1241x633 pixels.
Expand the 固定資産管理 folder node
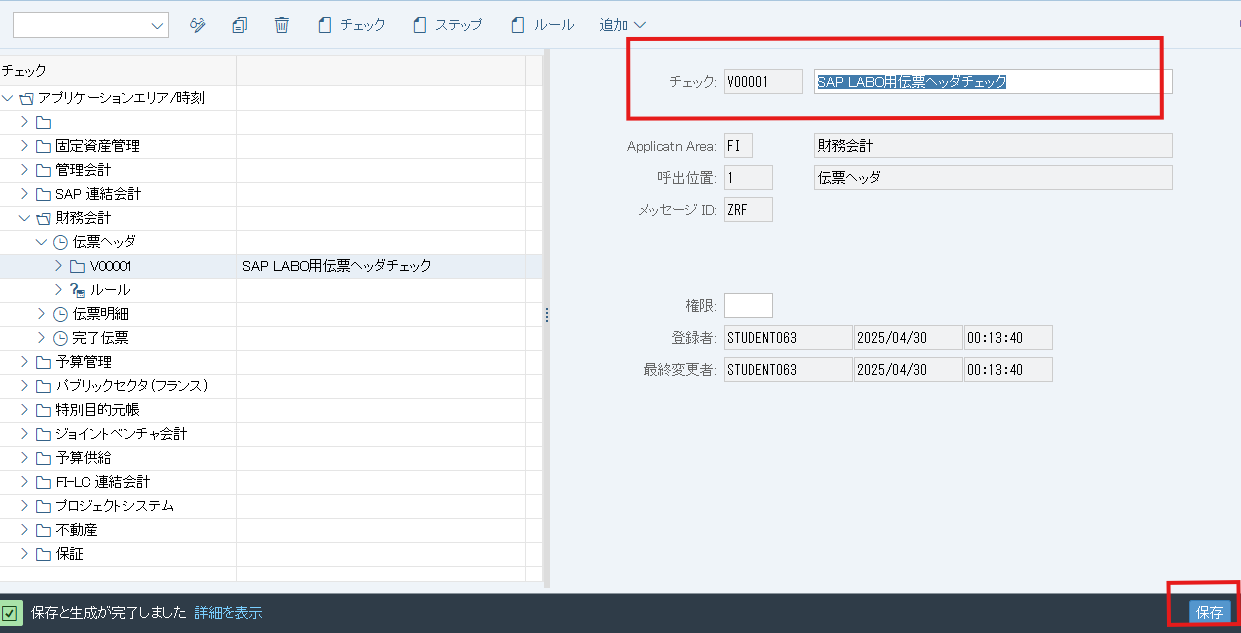pos(25,146)
